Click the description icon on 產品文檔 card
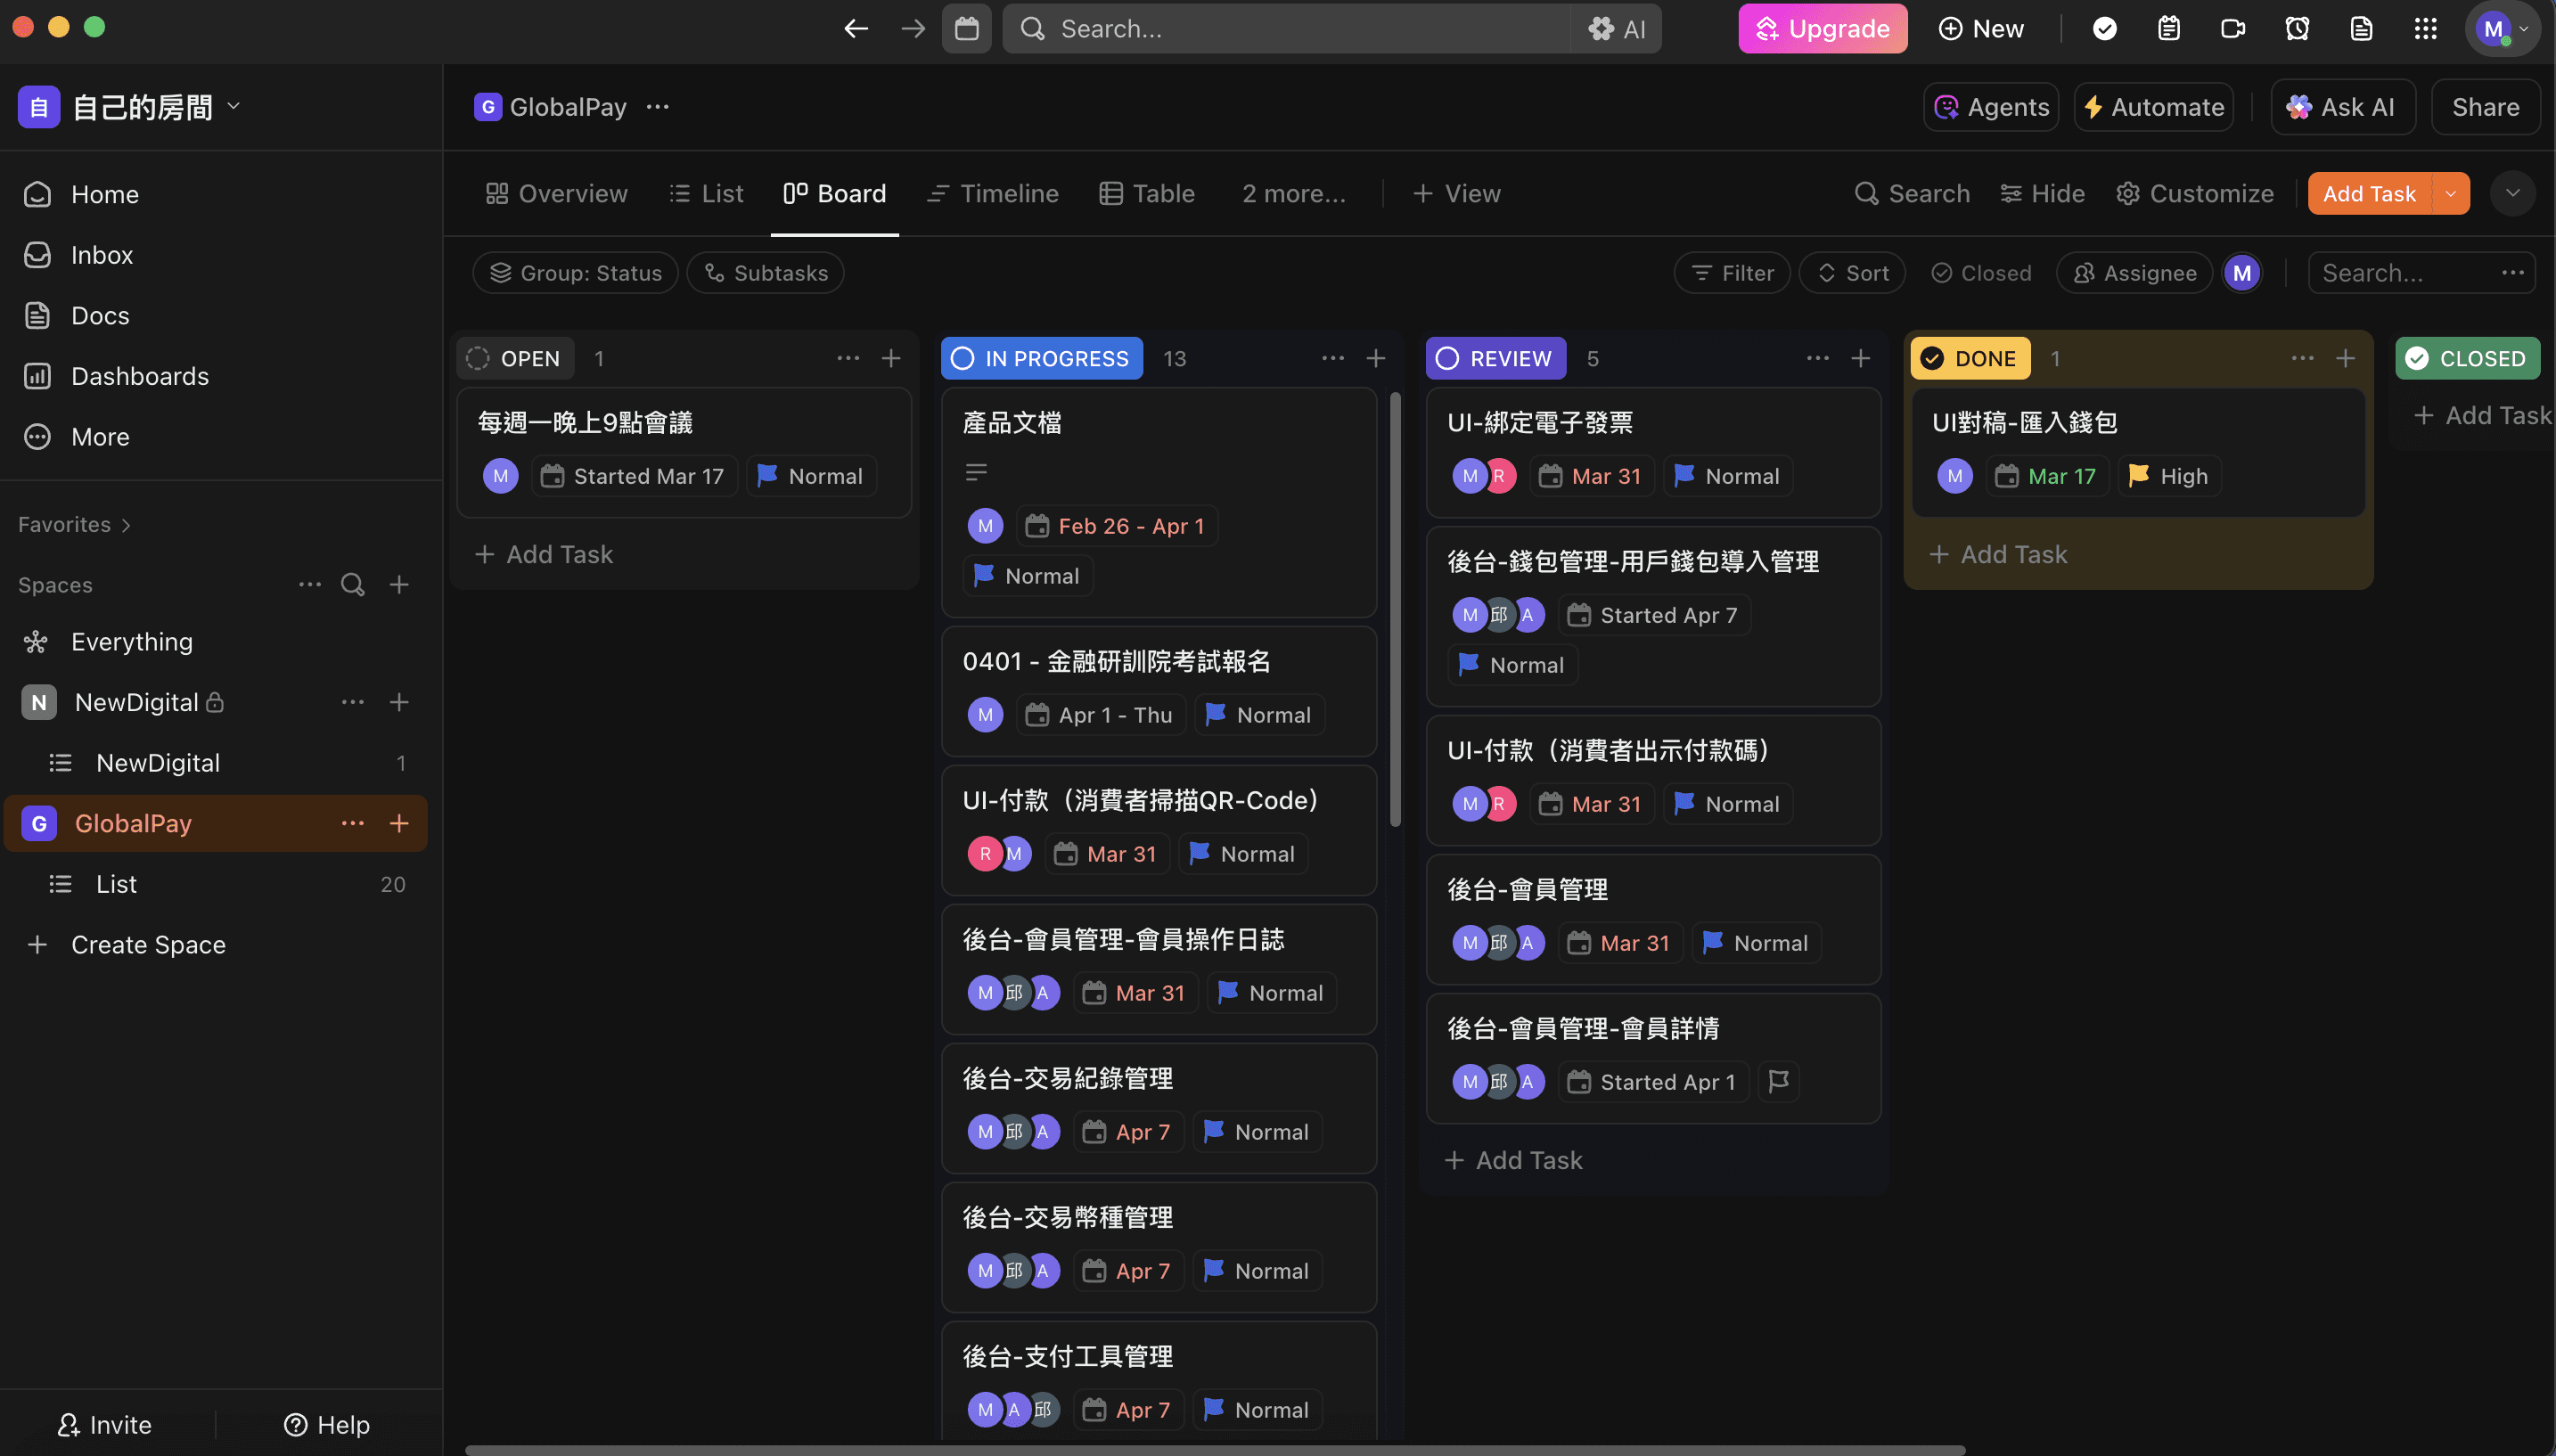Image resolution: width=2556 pixels, height=1456 pixels. click(x=976, y=471)
